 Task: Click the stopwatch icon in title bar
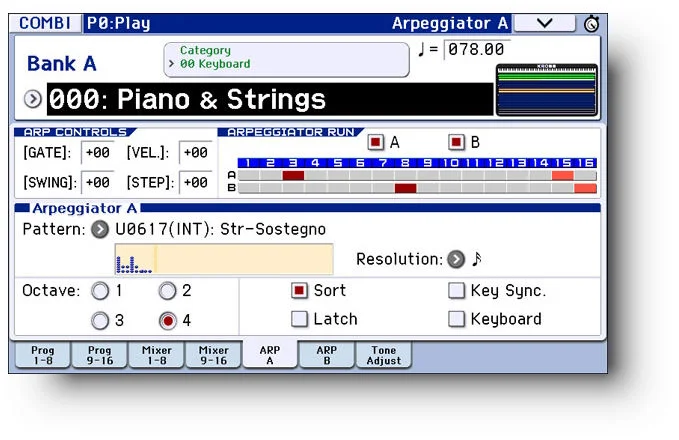[x=592, y=23]
